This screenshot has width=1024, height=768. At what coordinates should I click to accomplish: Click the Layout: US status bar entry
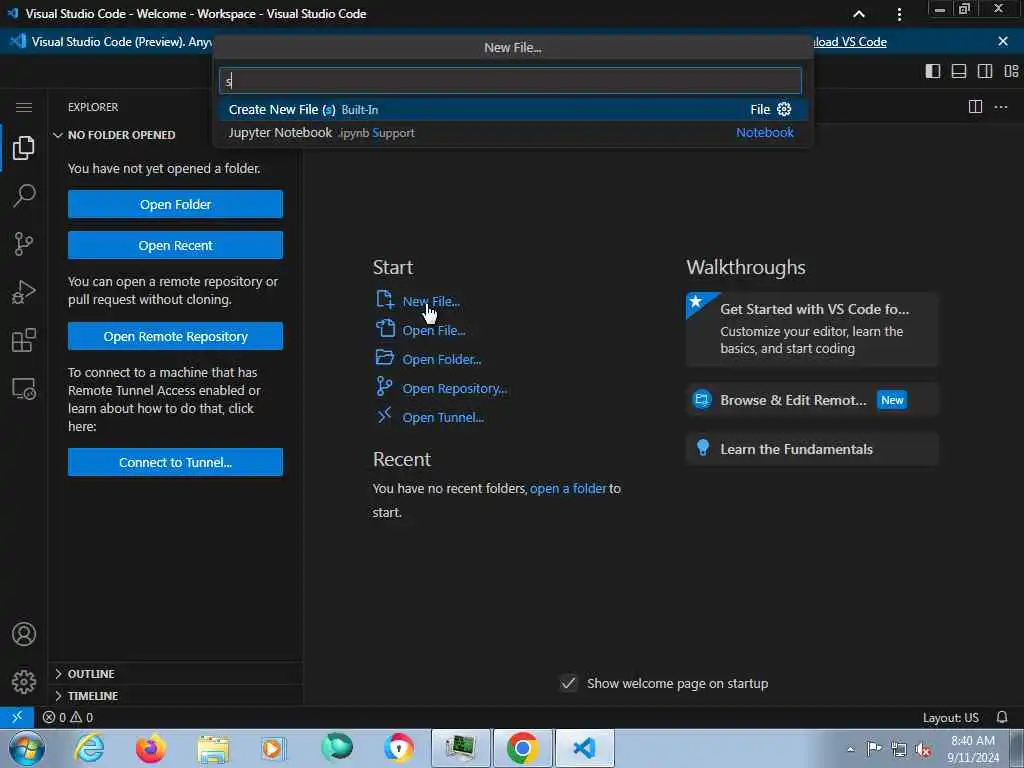(950, 717)
